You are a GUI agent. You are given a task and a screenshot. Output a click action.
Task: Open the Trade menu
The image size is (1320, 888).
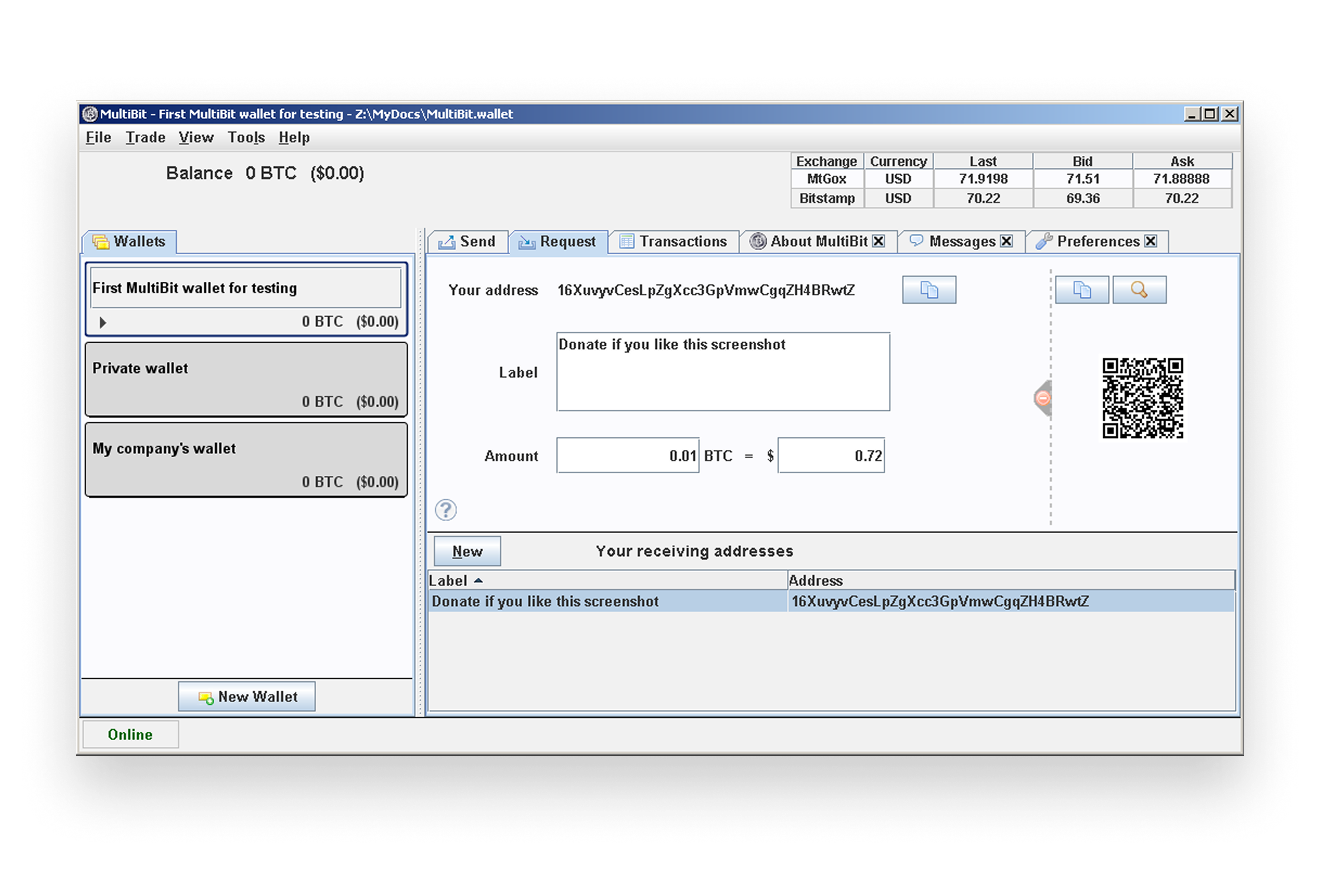(x=145, y=137)
